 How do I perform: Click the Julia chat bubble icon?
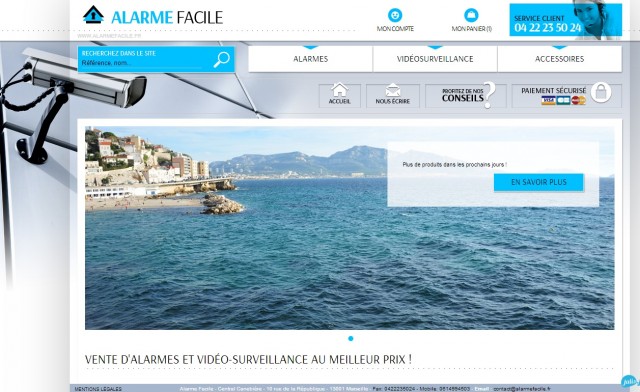point(630,382)
